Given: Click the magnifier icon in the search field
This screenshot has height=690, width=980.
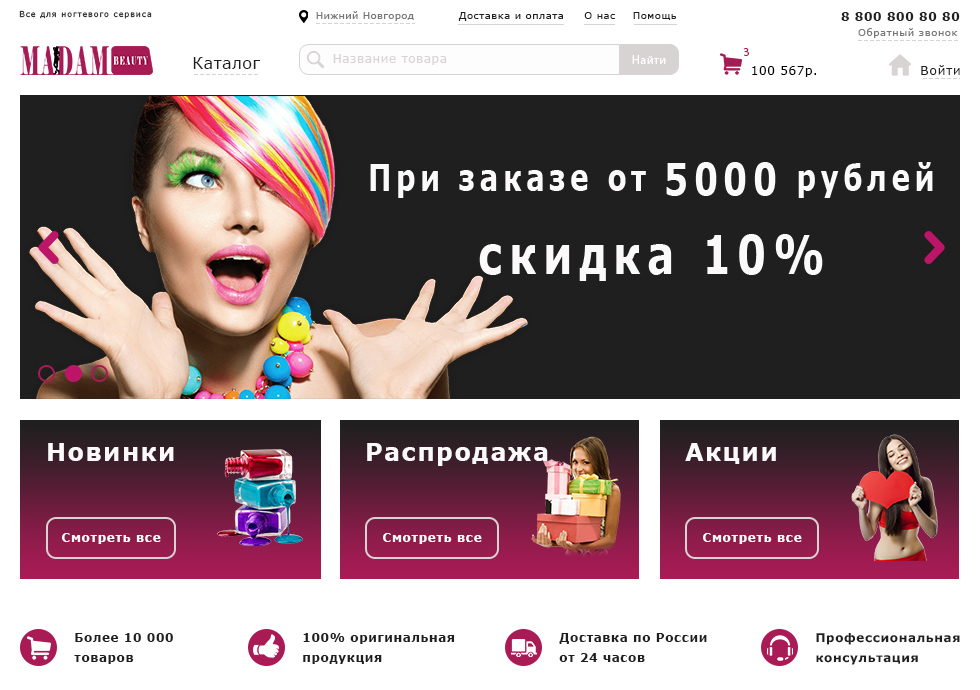Looking at the screenshot, I should point(316,59).
